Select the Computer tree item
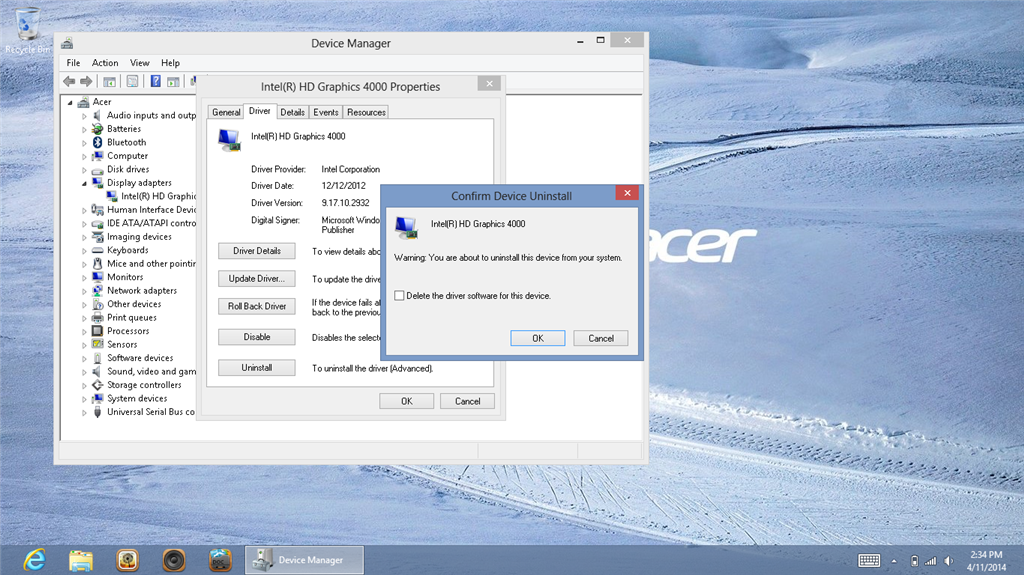The width and height of the screenshot is (1024, 575). coord(127,156)
